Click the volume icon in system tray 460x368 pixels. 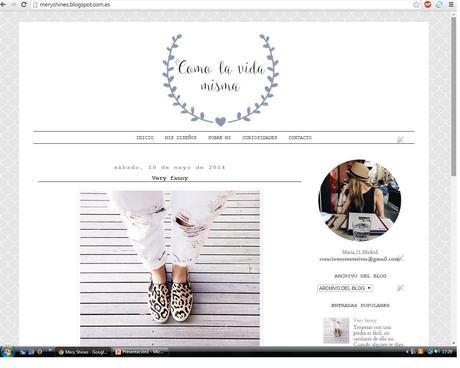[436, 352]
